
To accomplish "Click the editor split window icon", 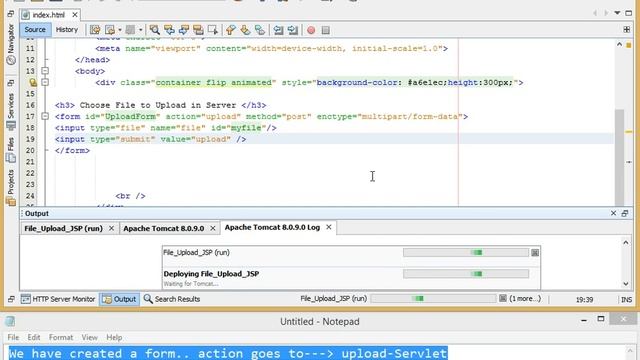I will (x=627, y=29).
